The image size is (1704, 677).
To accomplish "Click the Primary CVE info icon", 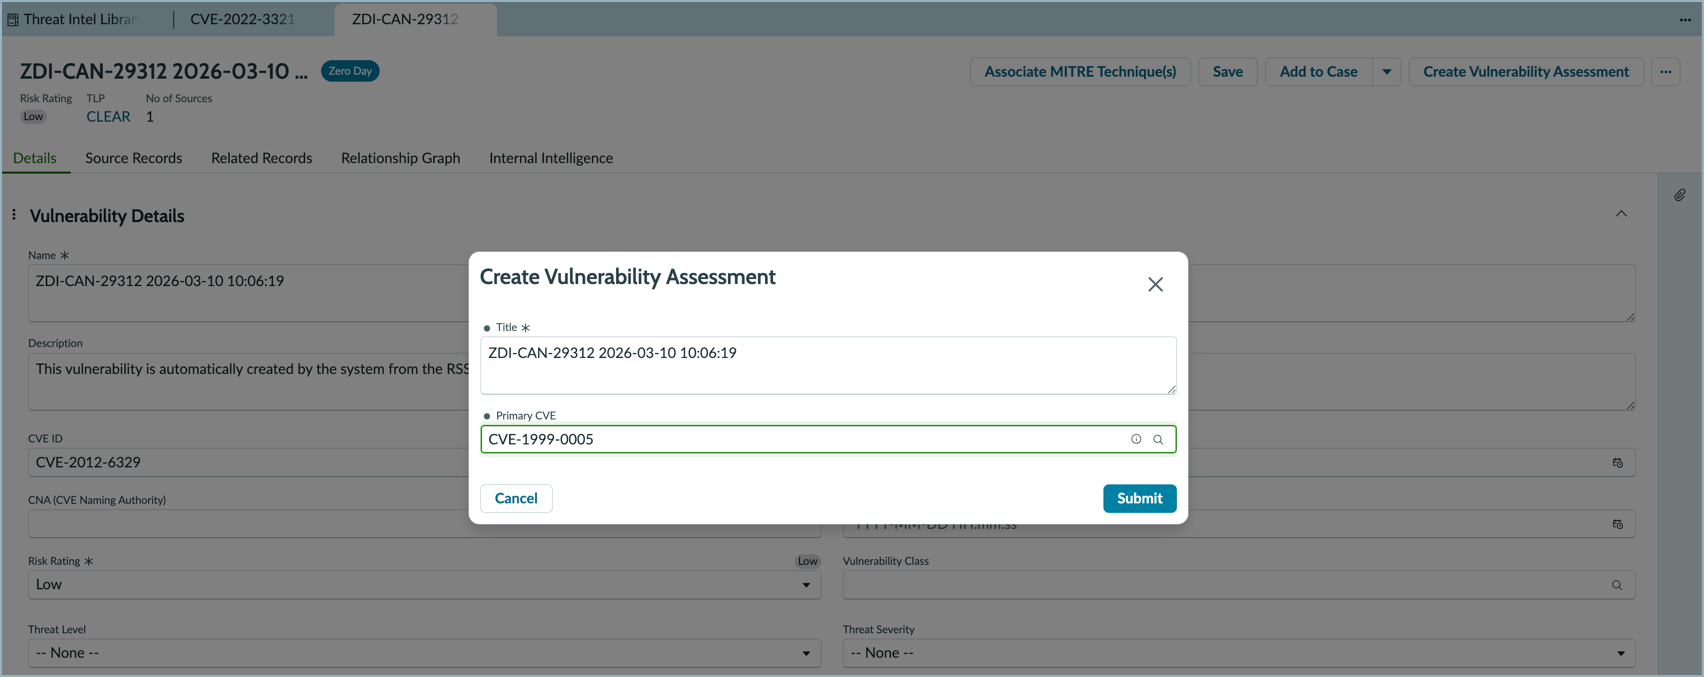I will (1136, 439).
